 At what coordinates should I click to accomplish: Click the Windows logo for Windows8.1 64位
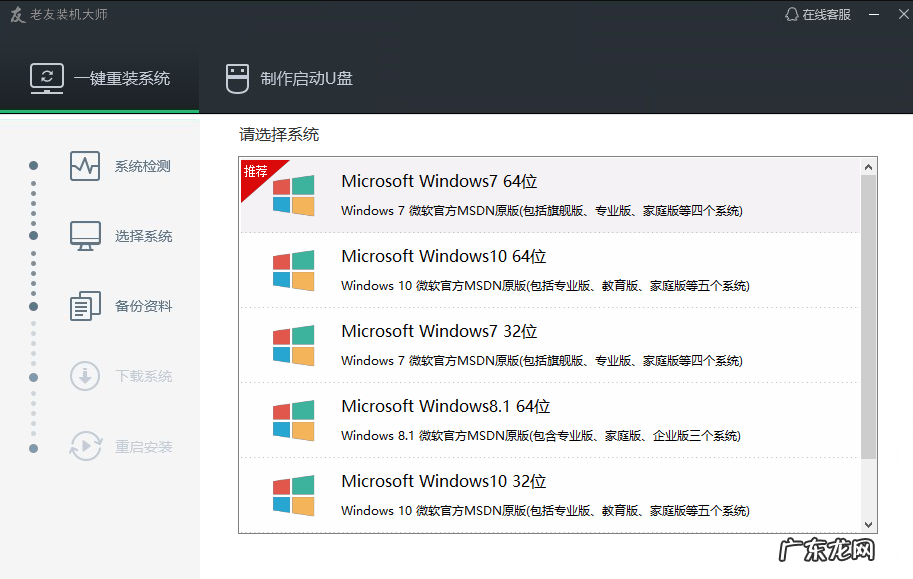[x=293, y=420]
